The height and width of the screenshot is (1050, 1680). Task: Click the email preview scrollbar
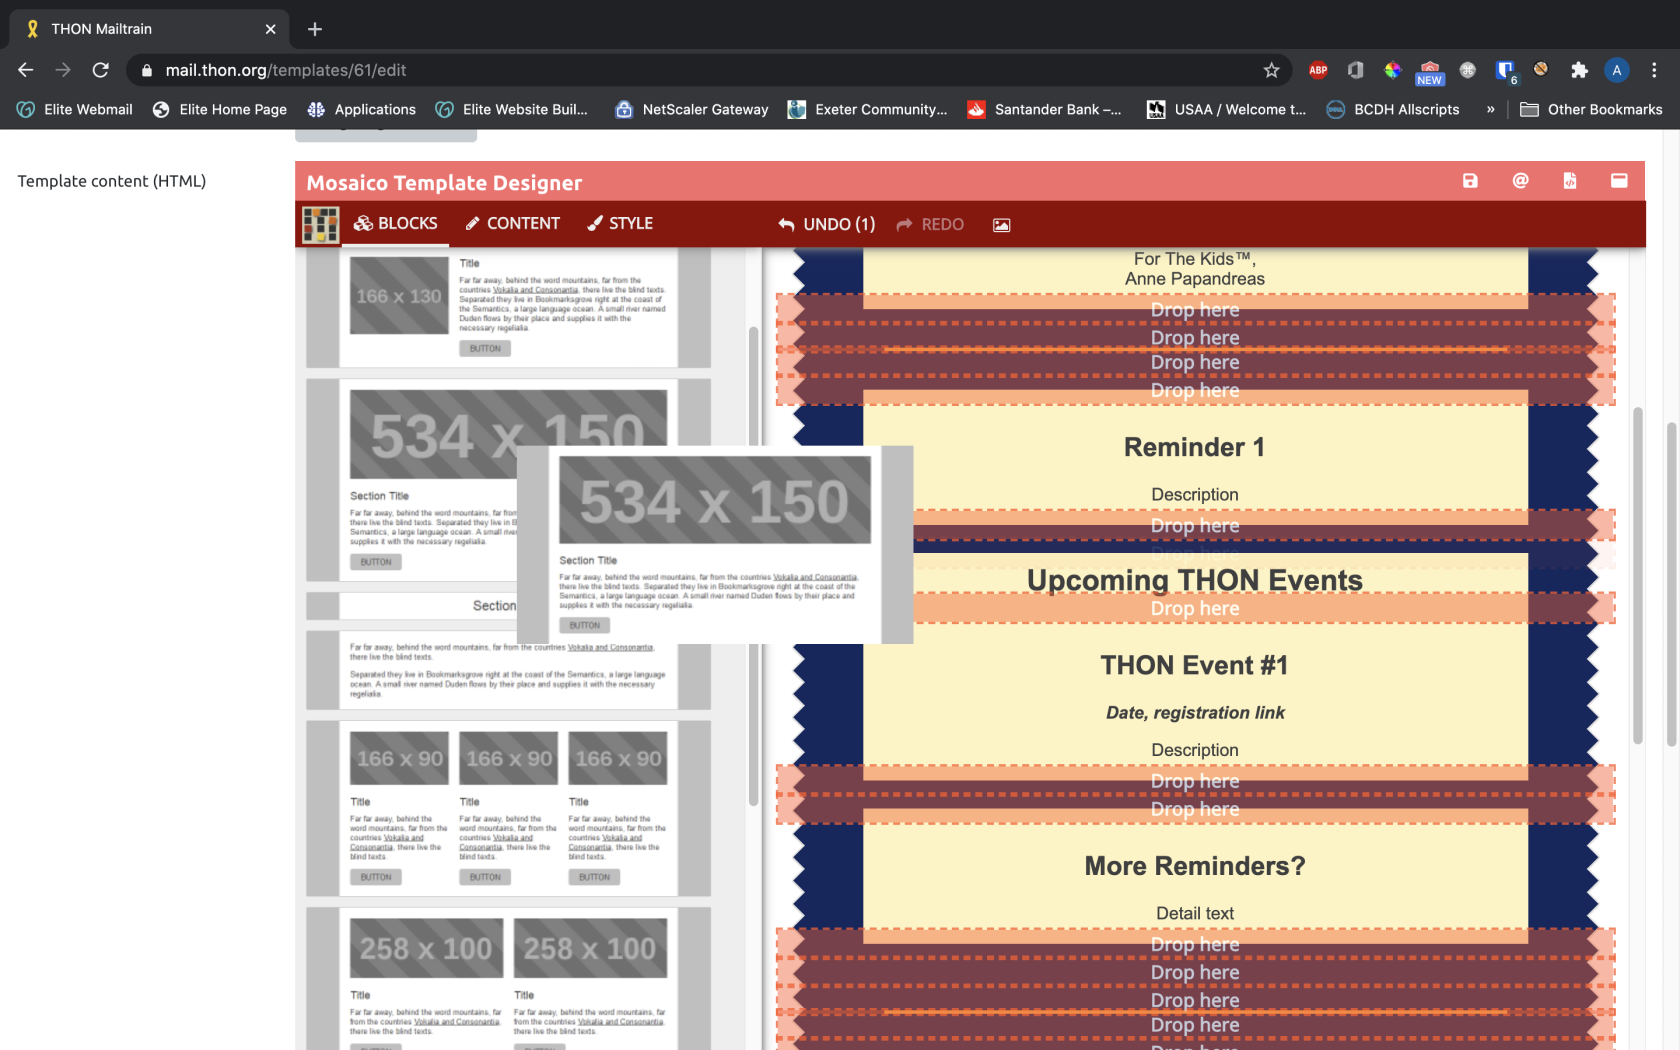[1637, 576]
